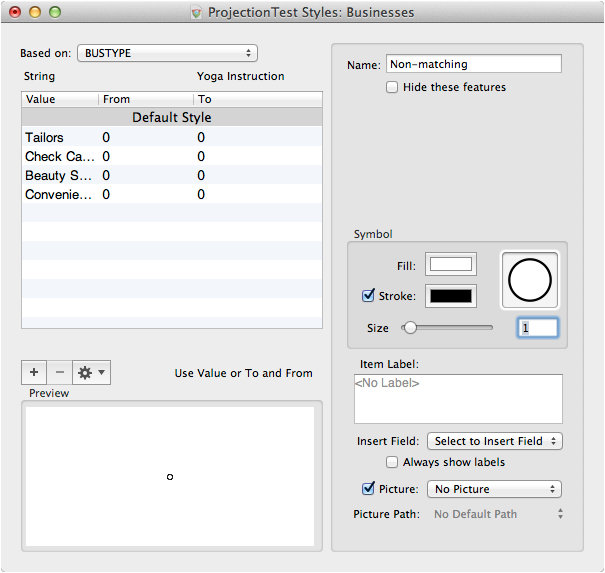Click the To column header
605x573 pixels.
pyautogui.click(x=258, y=99)
